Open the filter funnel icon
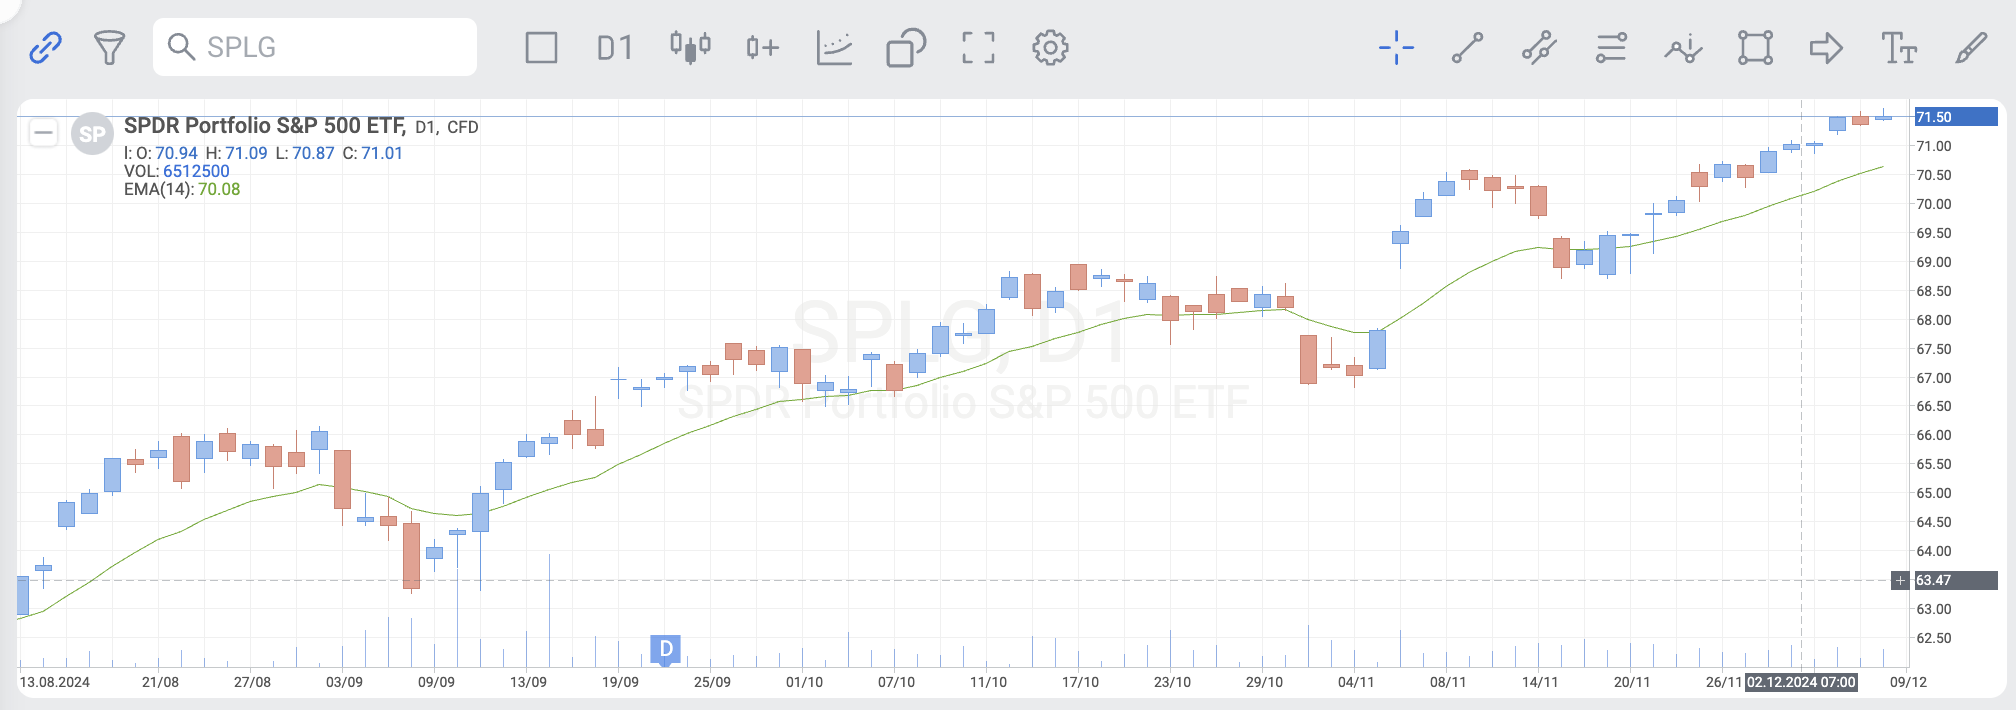 pos(109,47)
